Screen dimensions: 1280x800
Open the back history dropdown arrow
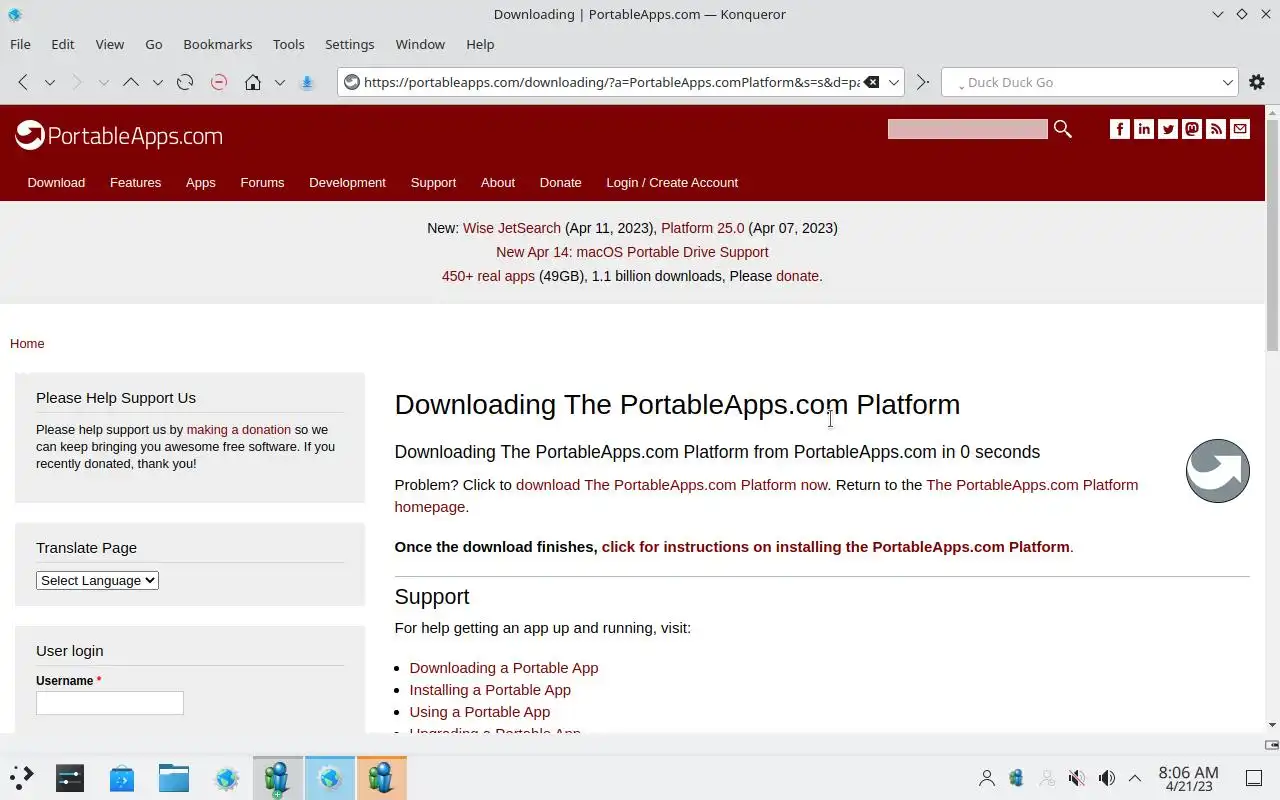point(49,82)
